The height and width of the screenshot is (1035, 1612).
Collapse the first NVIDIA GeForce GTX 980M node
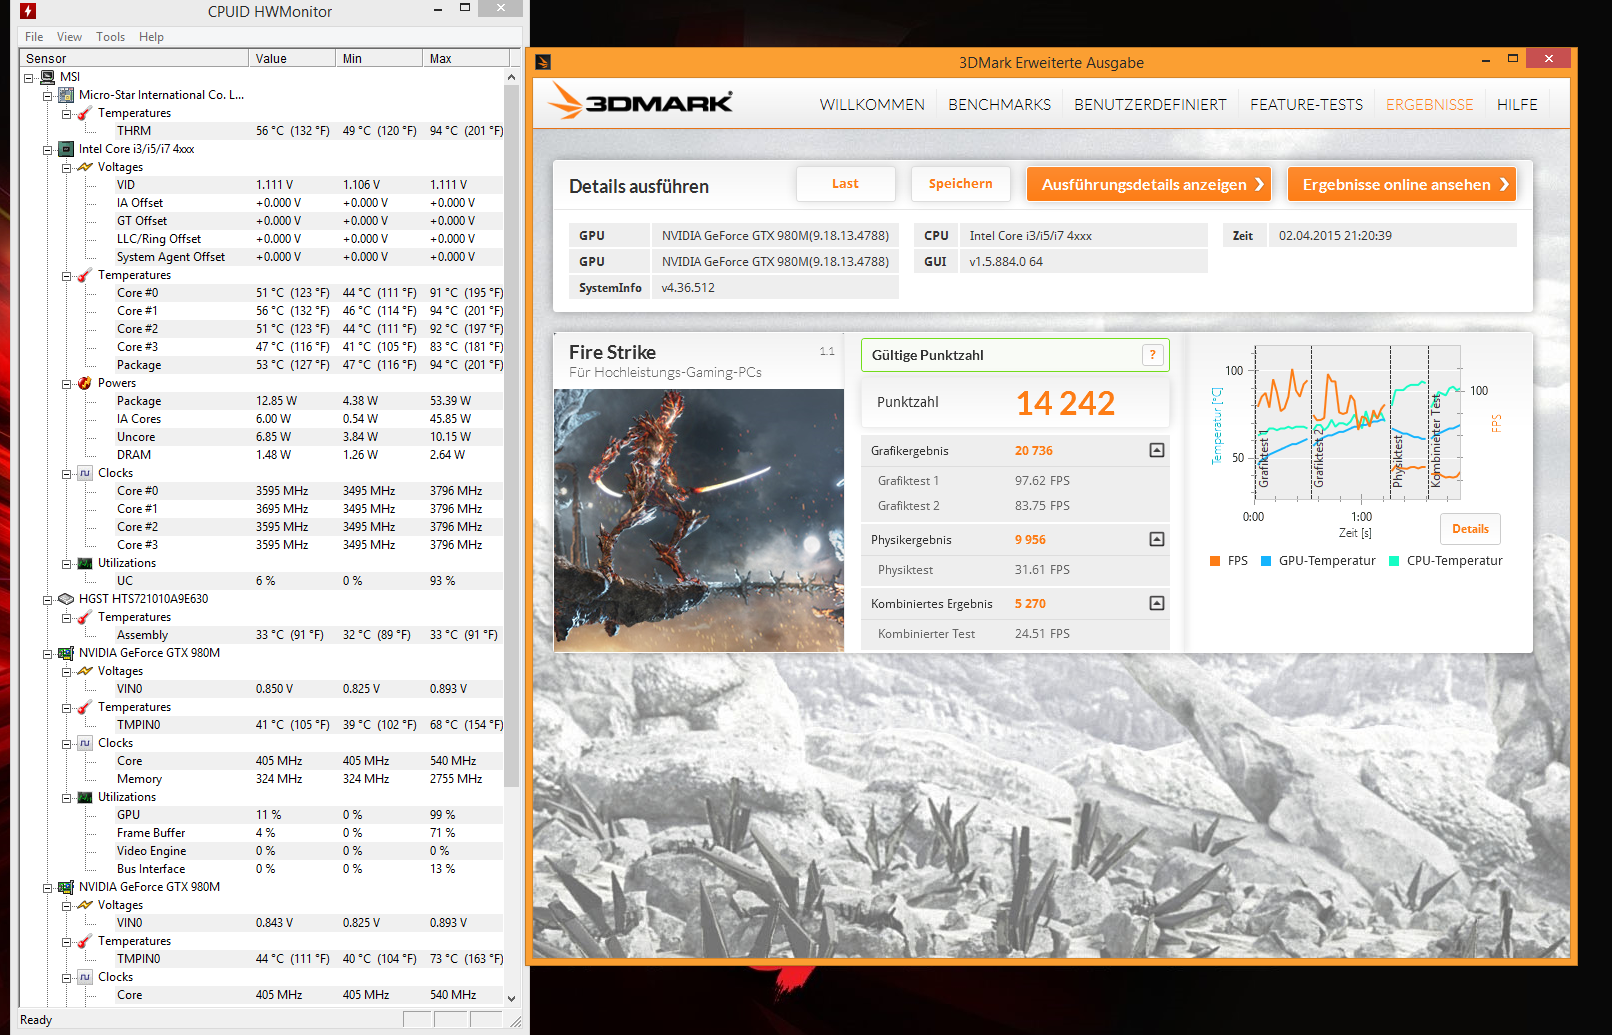click(47, 654)
